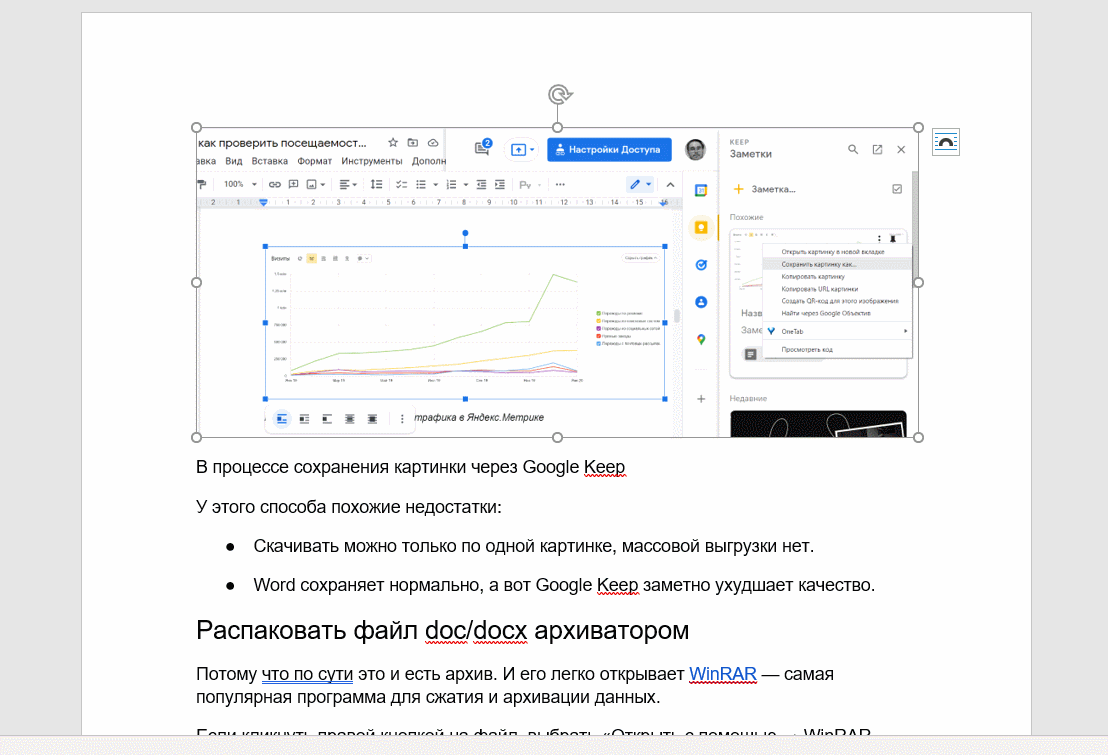This screenshot has height=755, width=1108.
Task: Click the add comment icon in the Docs toolbar
Action: click(293, 185)
